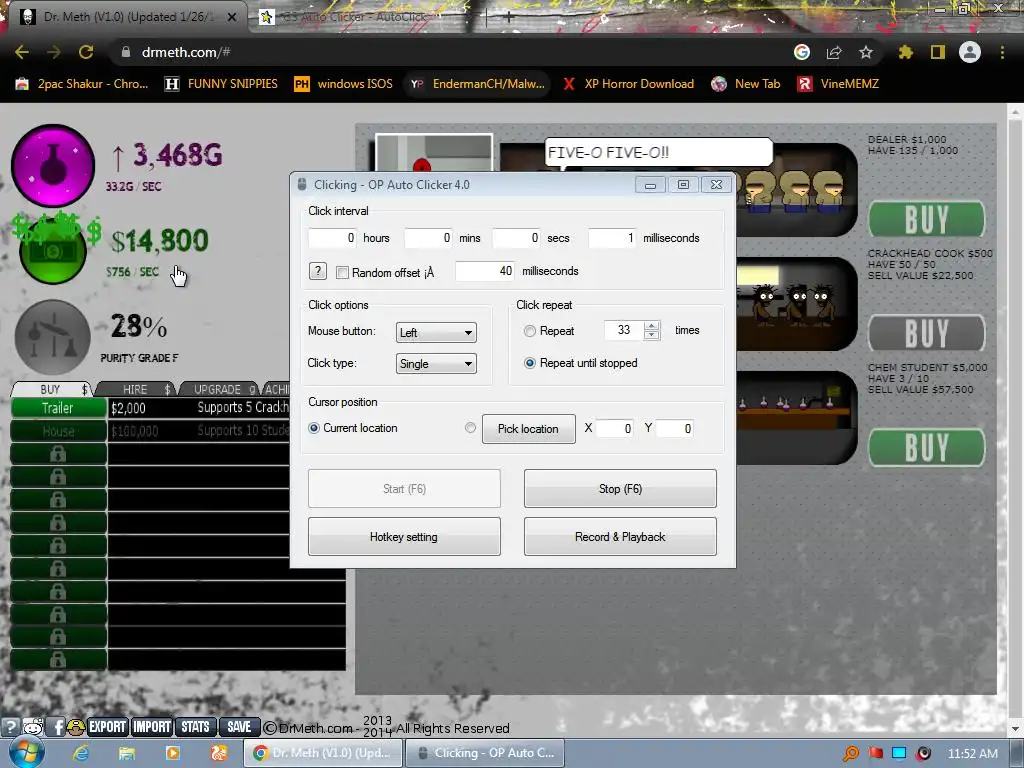Reload the drmeth.com page
The image size is (1024, 768).
(x=86, y=52)
